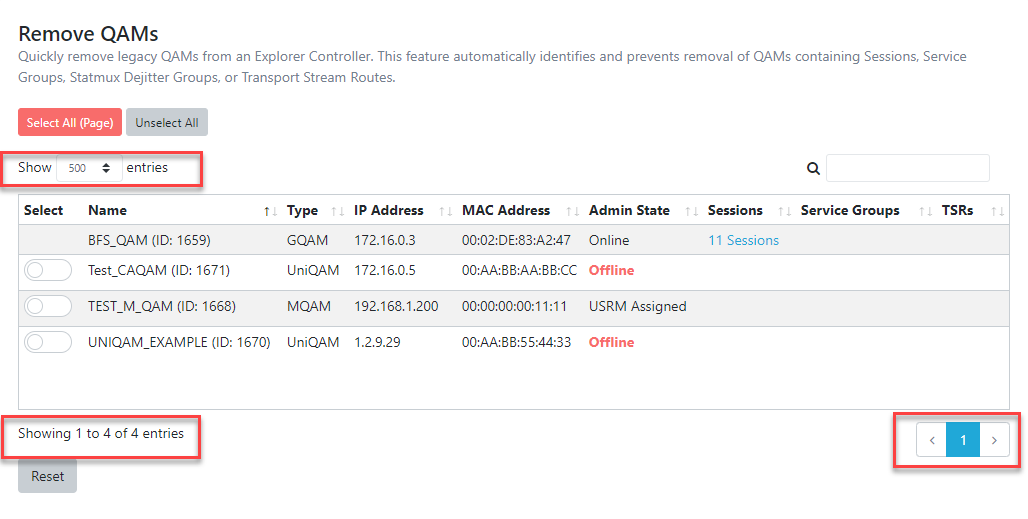This screenshot has height=519, width=1028.
Task: Sort by IP Address column arrows
Action: (446, 211)
